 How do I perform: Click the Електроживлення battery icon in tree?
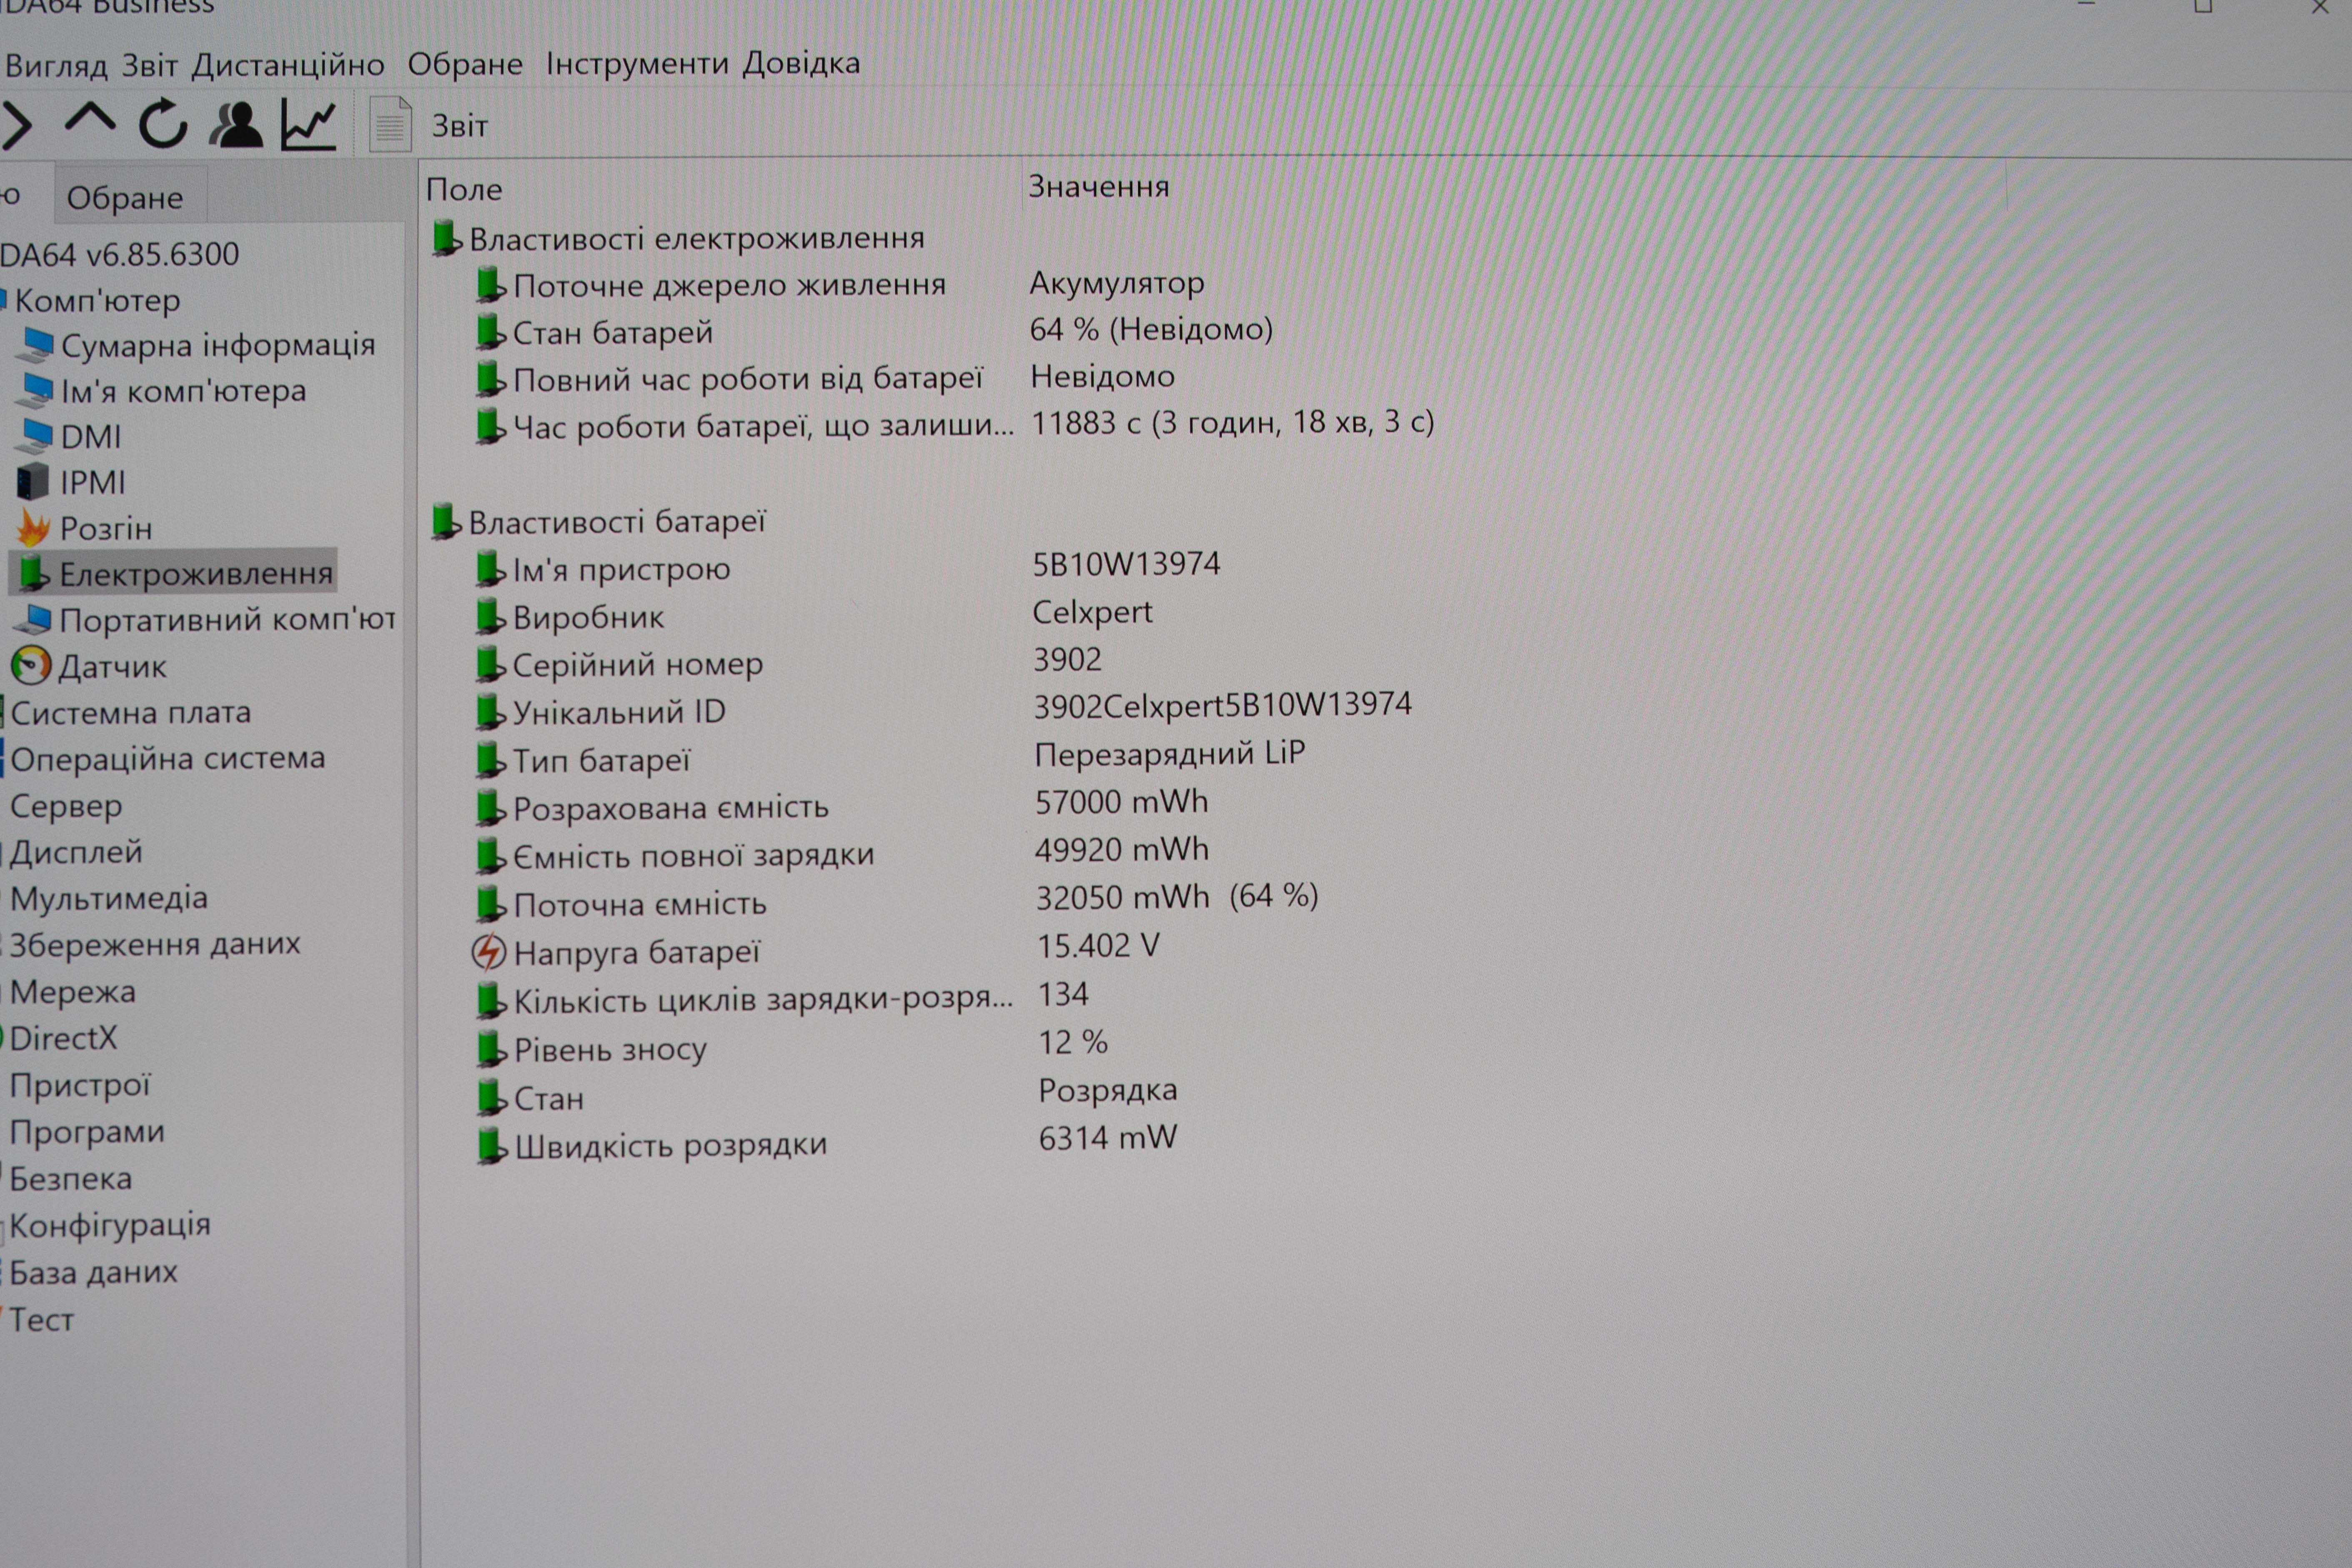pos(34,573)
